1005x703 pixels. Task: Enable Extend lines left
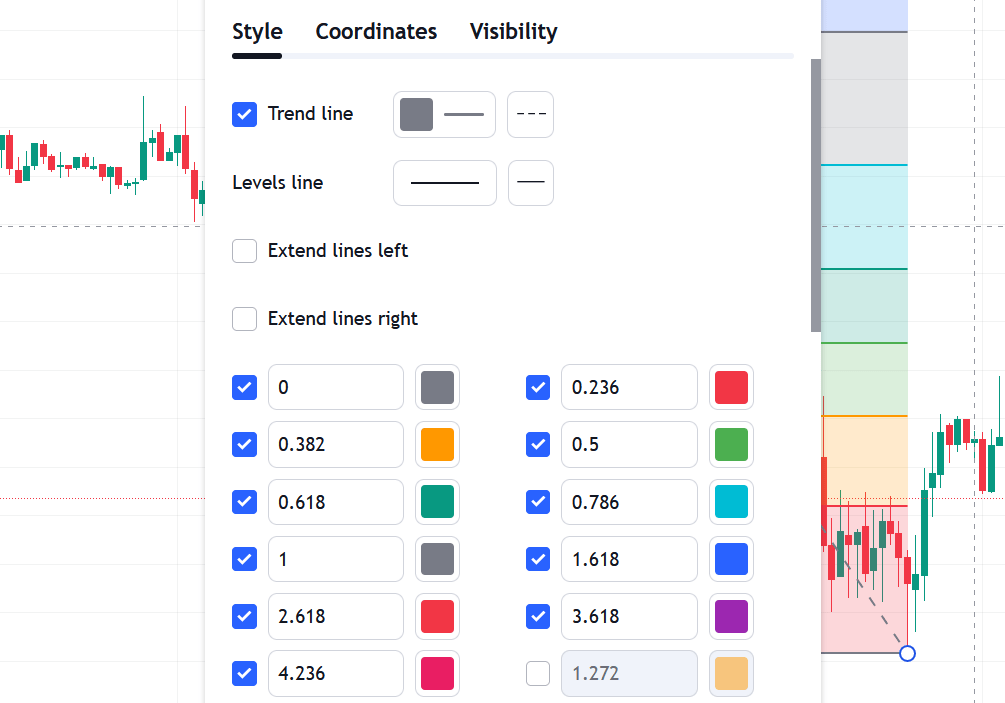tap(244, 251)
